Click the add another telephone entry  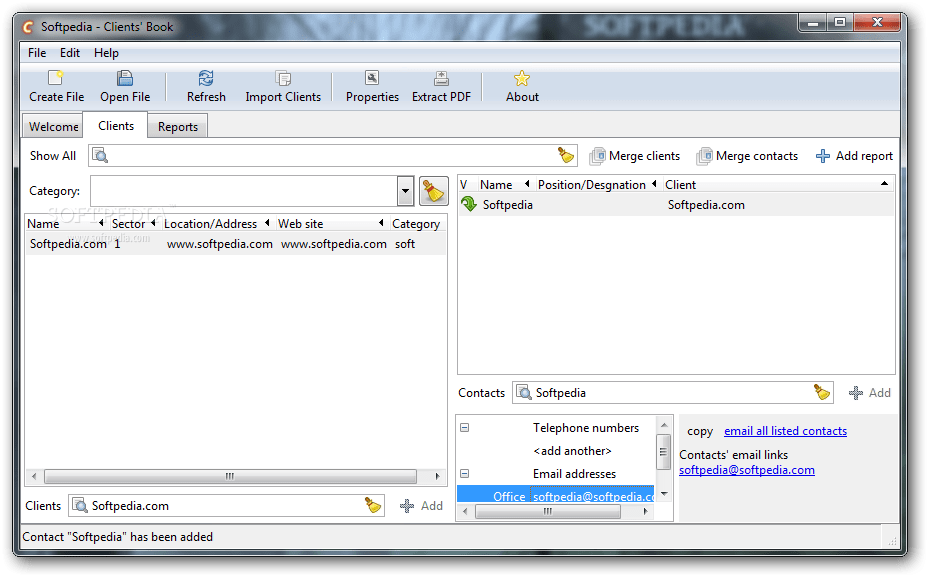tap(572, 451)
